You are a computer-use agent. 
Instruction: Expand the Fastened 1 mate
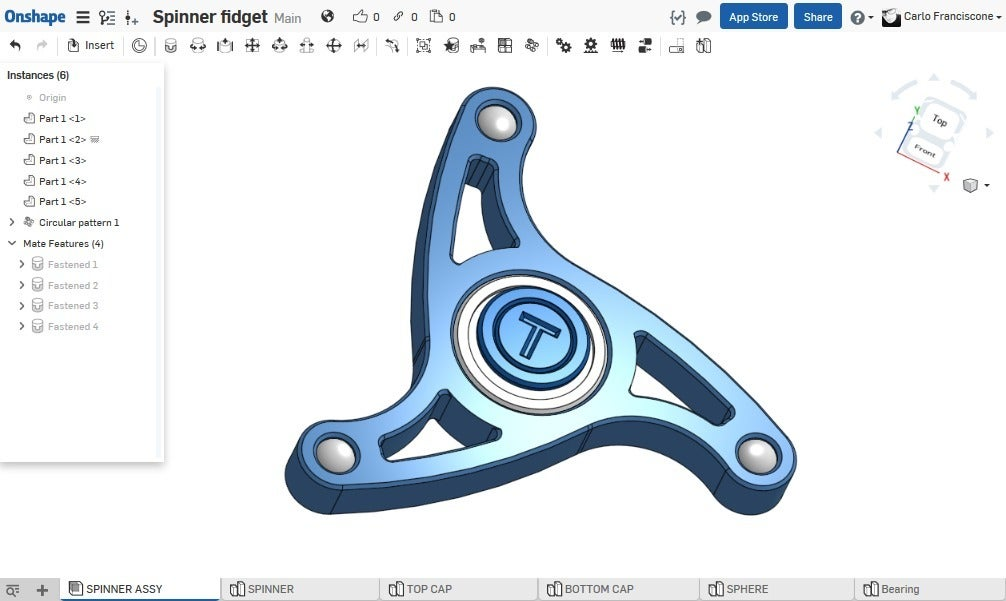coord(21,264)
